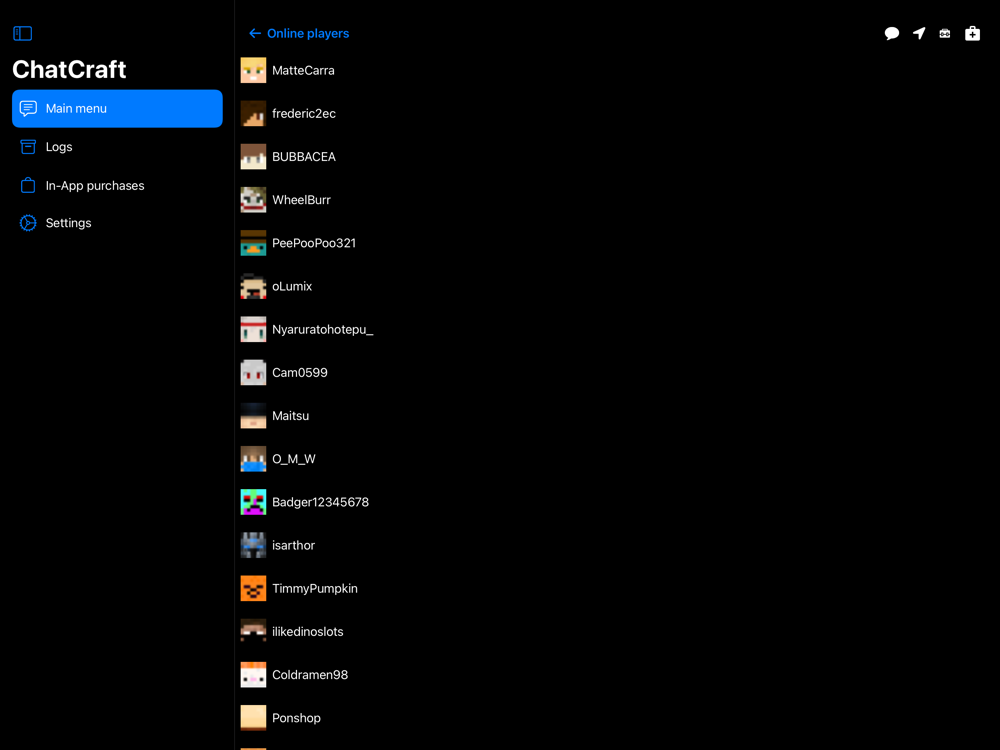Click MatteCarra's avatar head

pyautogui.click(x=253, y=70)
